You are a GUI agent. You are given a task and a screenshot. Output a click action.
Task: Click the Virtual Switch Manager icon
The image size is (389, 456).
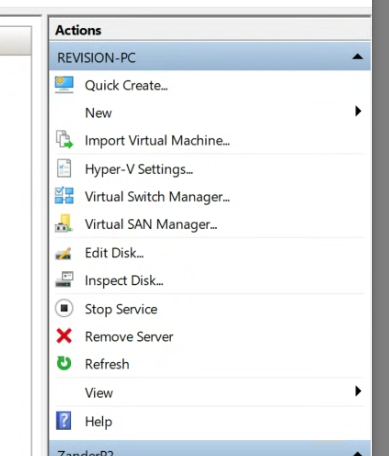point(64,196)
